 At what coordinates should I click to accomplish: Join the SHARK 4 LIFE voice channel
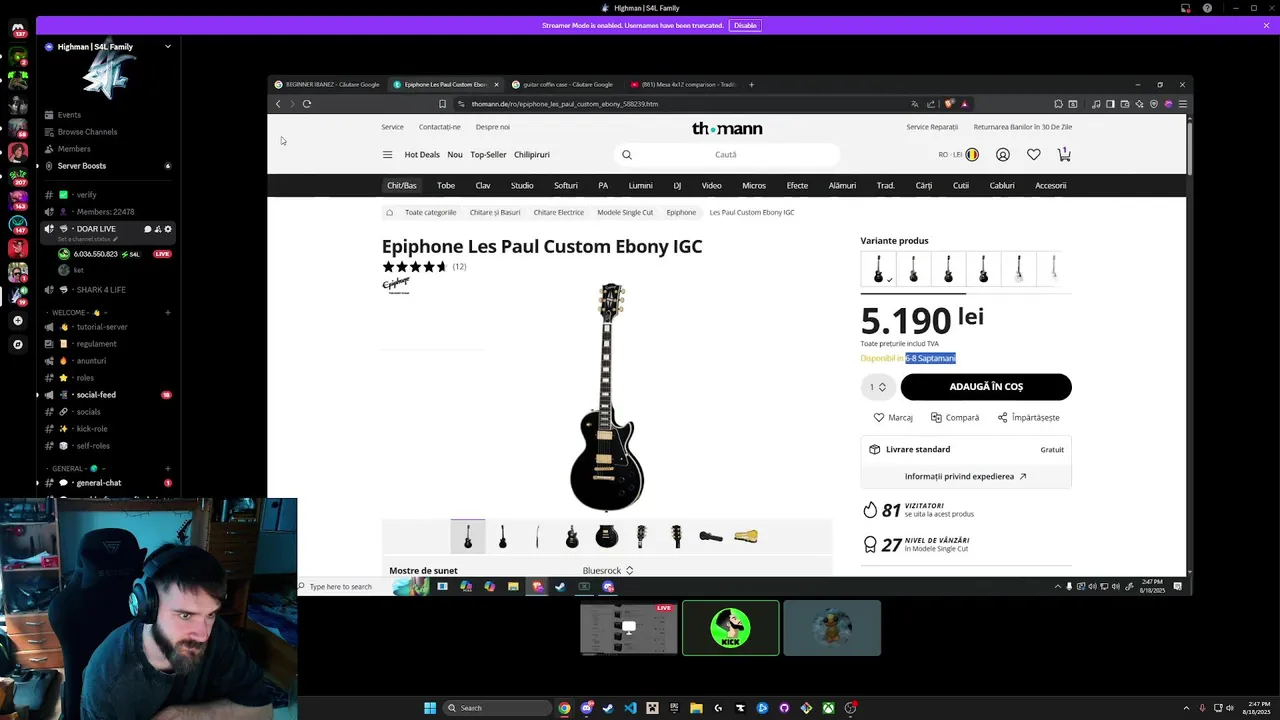101,290
